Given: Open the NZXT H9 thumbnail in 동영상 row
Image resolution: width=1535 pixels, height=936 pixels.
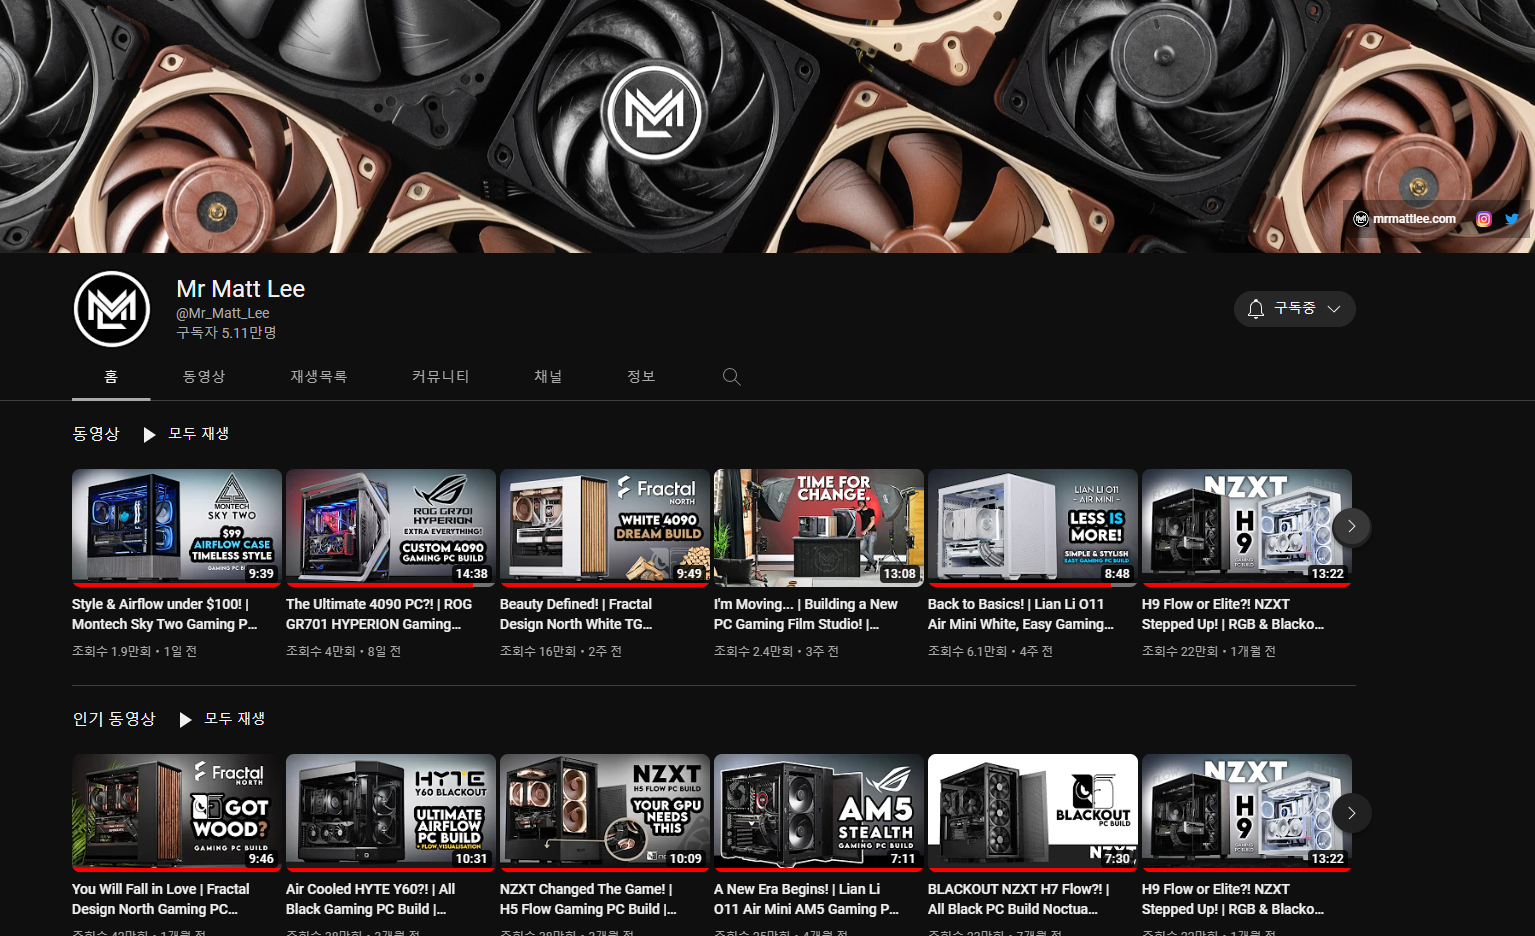Looking at the screenshot, I should pyautogui.click(x=1247, y=527).
